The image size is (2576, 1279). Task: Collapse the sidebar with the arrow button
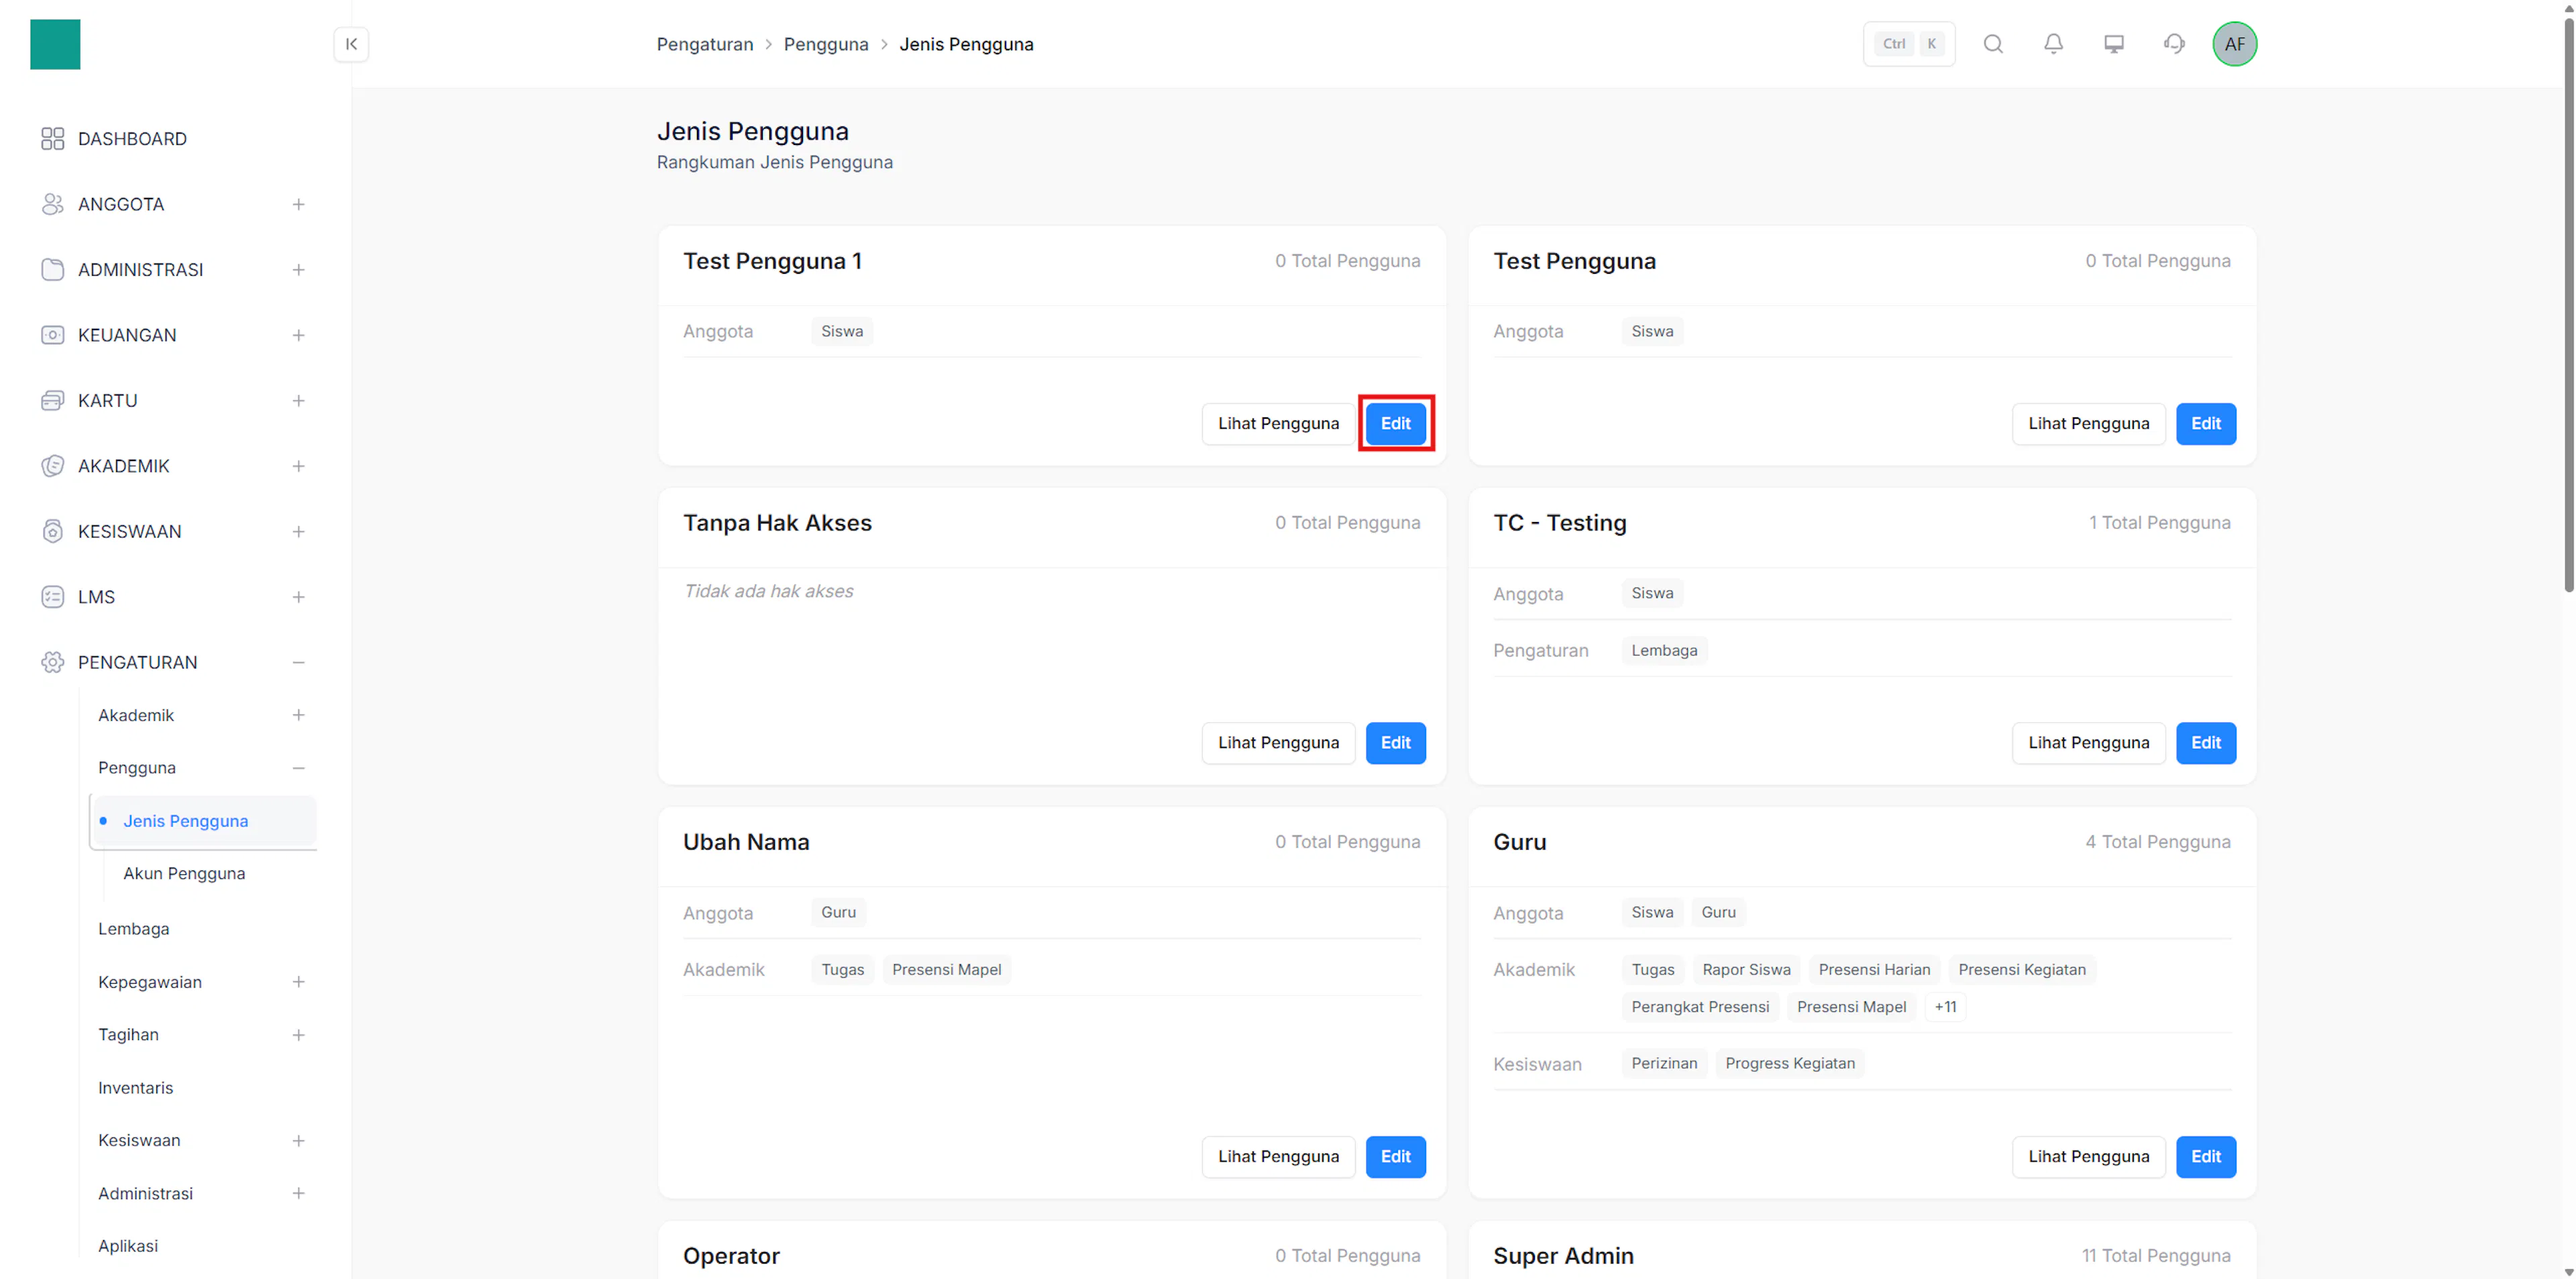pyautogui.click(x=351, y=44)
